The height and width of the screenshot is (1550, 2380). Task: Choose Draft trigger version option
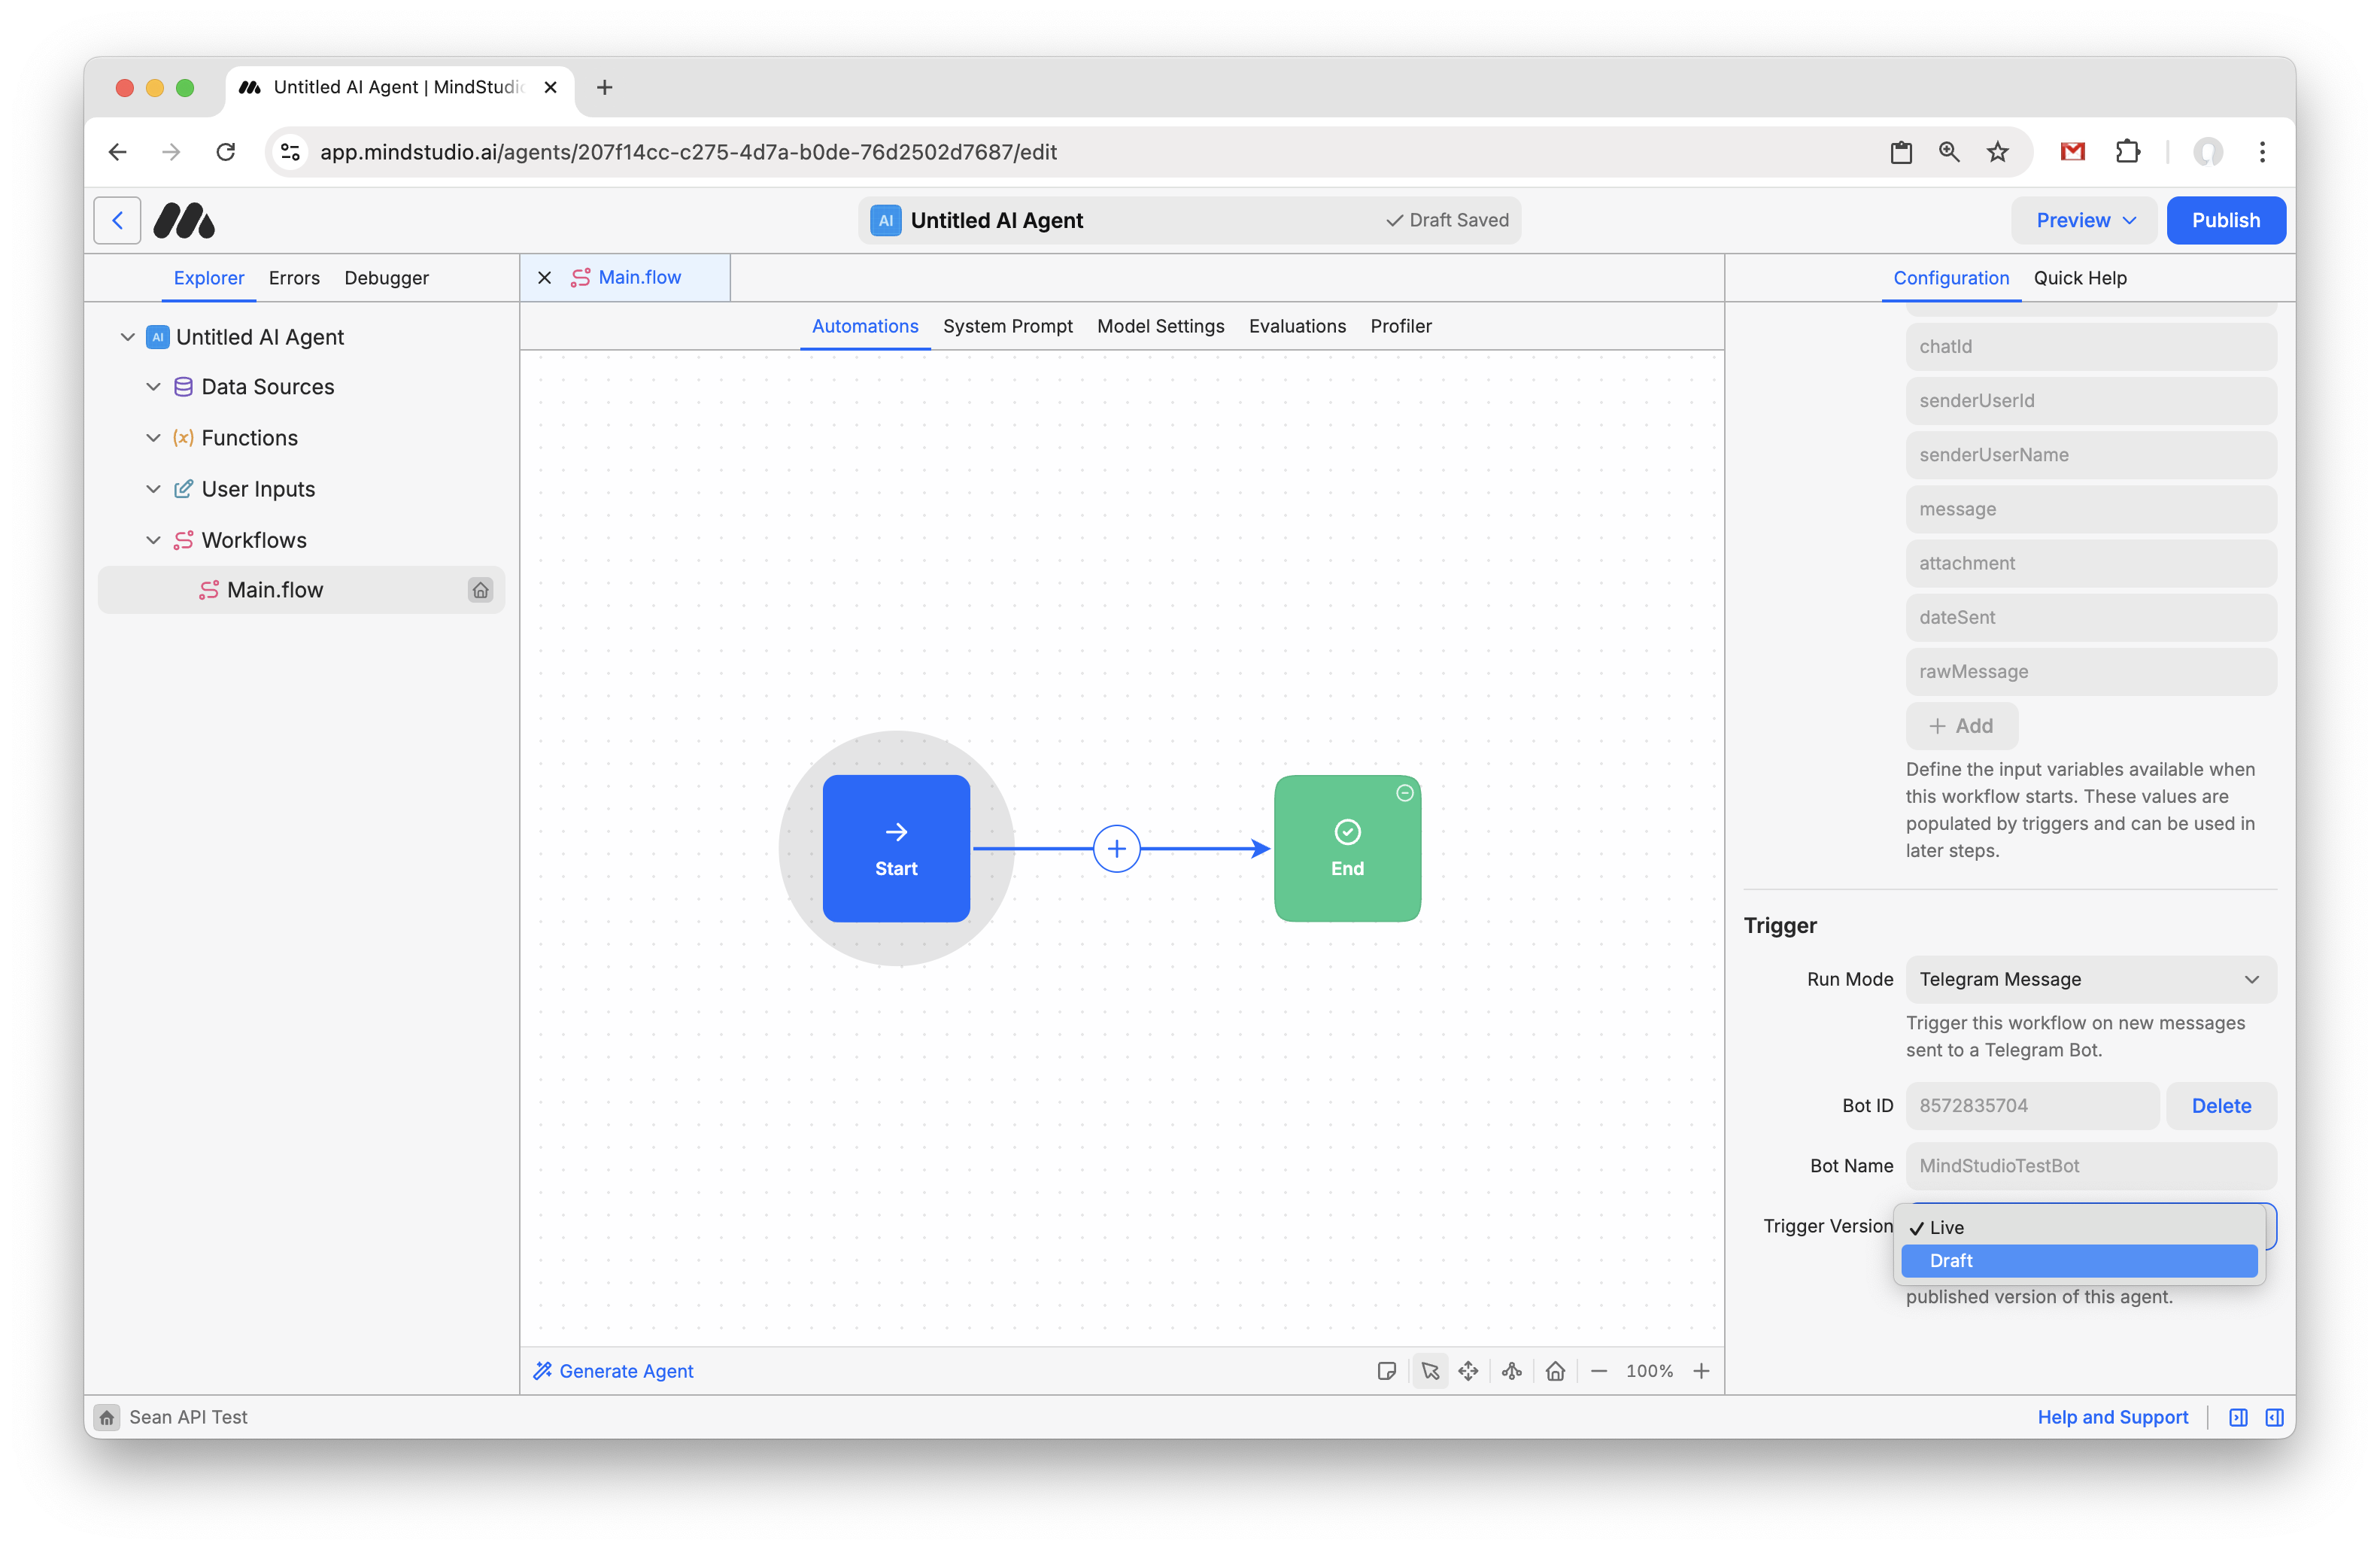2078,1261
